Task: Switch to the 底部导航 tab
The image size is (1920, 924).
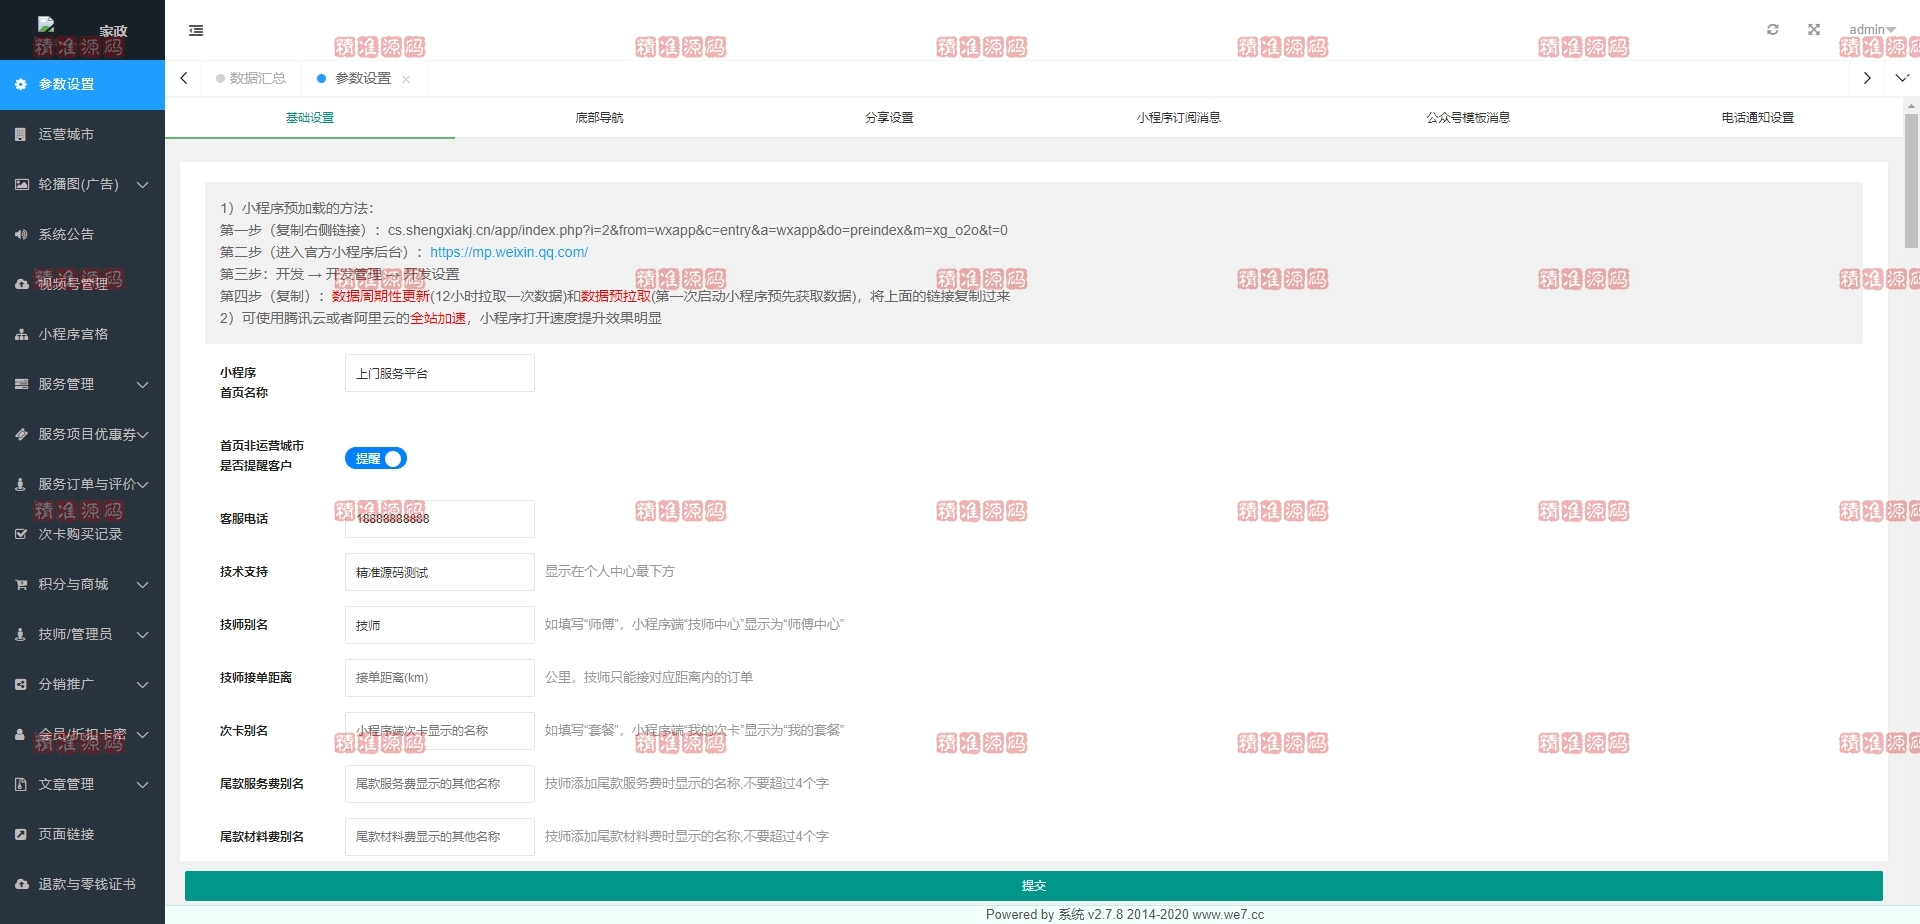Action: [x=599, y=118]
